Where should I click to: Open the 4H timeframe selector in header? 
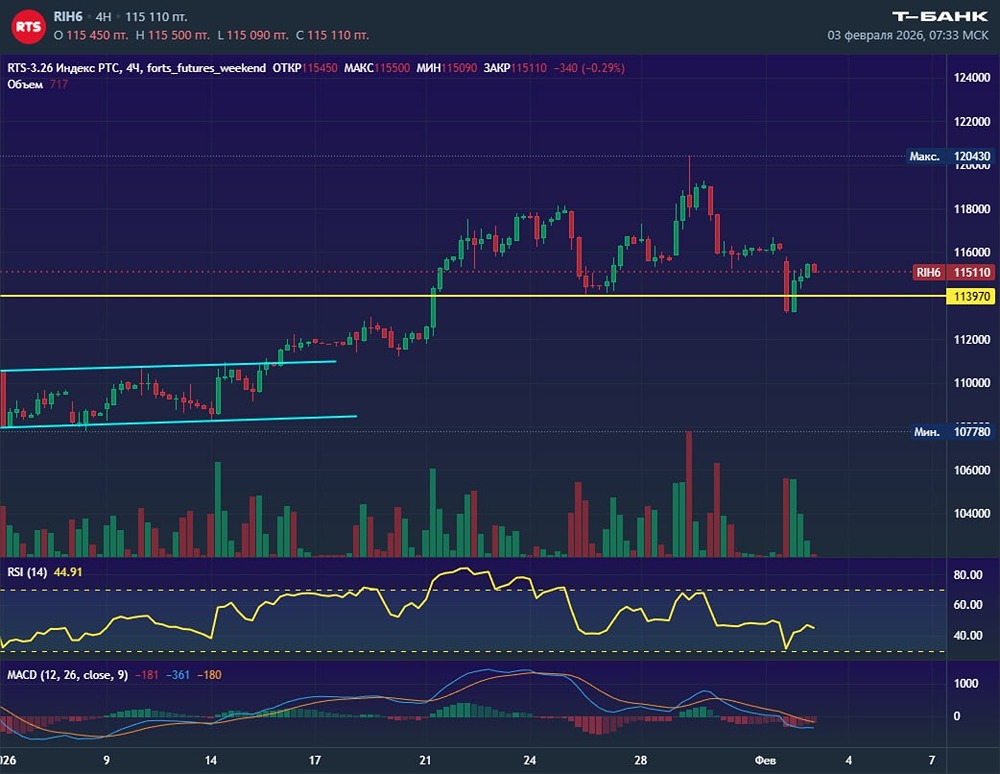pyautogui.click(x=103, y=17)
